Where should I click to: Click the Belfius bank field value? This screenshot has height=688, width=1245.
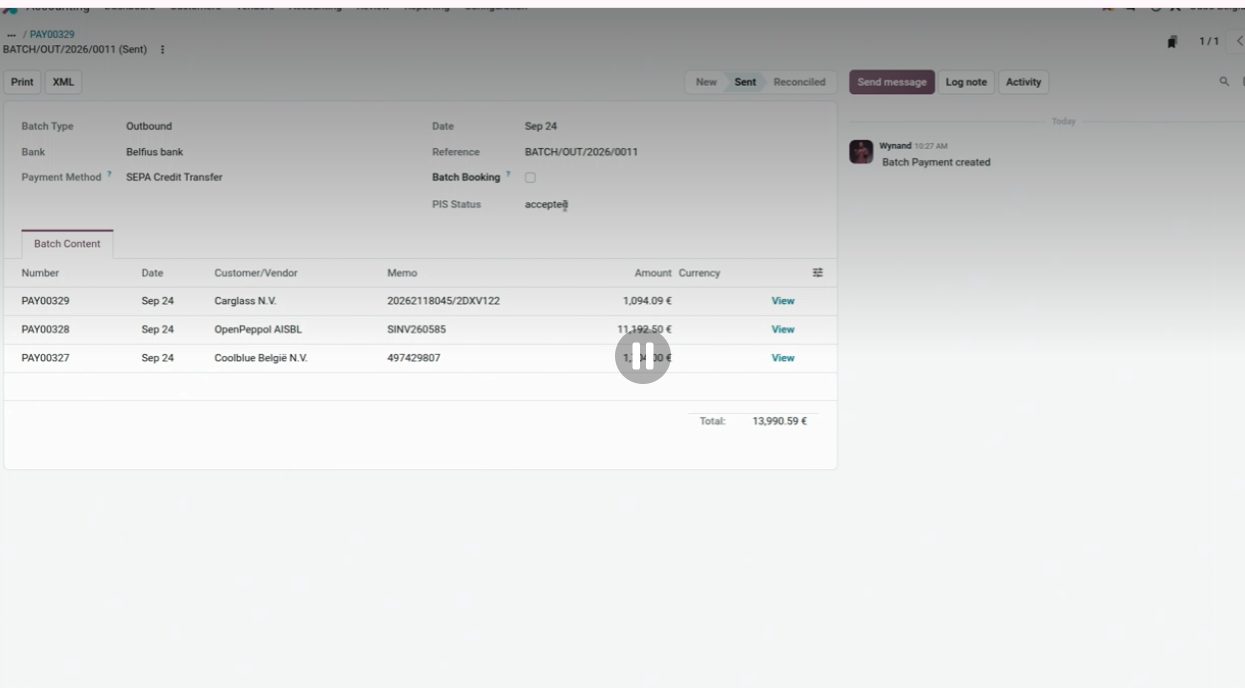(x=154, y=152)
